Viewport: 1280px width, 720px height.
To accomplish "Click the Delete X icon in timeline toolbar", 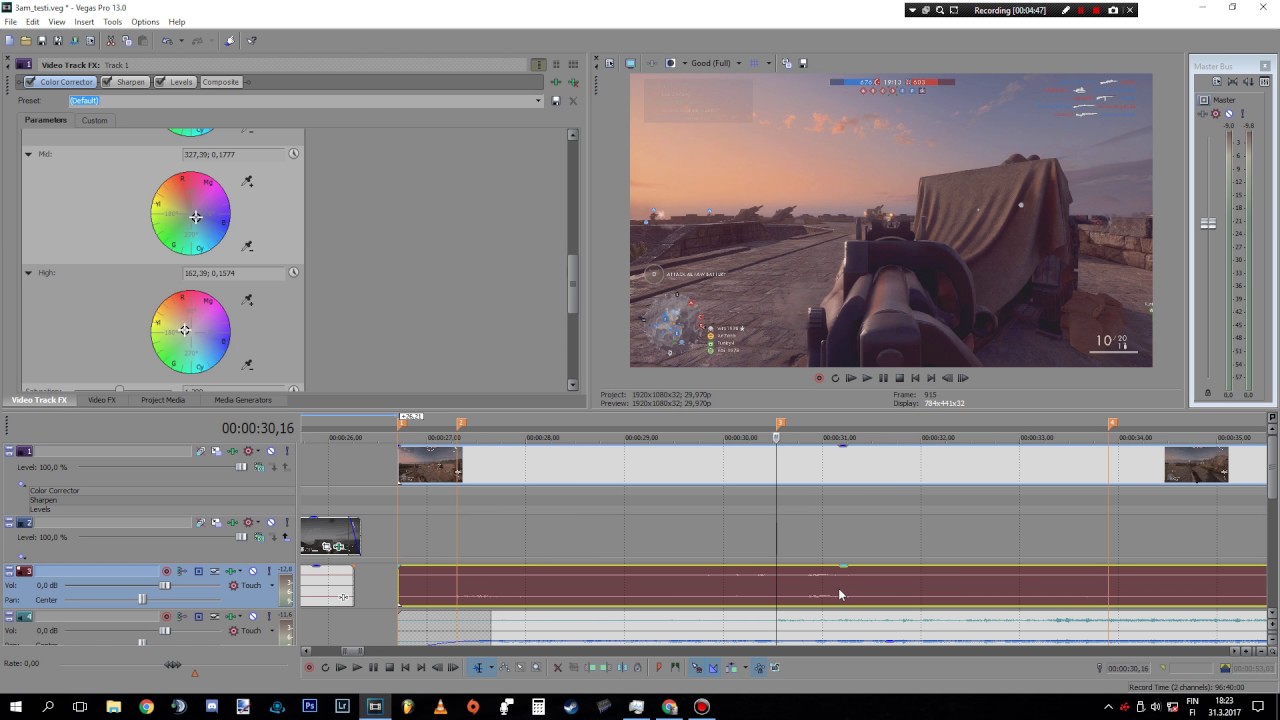I will (558, 668).
